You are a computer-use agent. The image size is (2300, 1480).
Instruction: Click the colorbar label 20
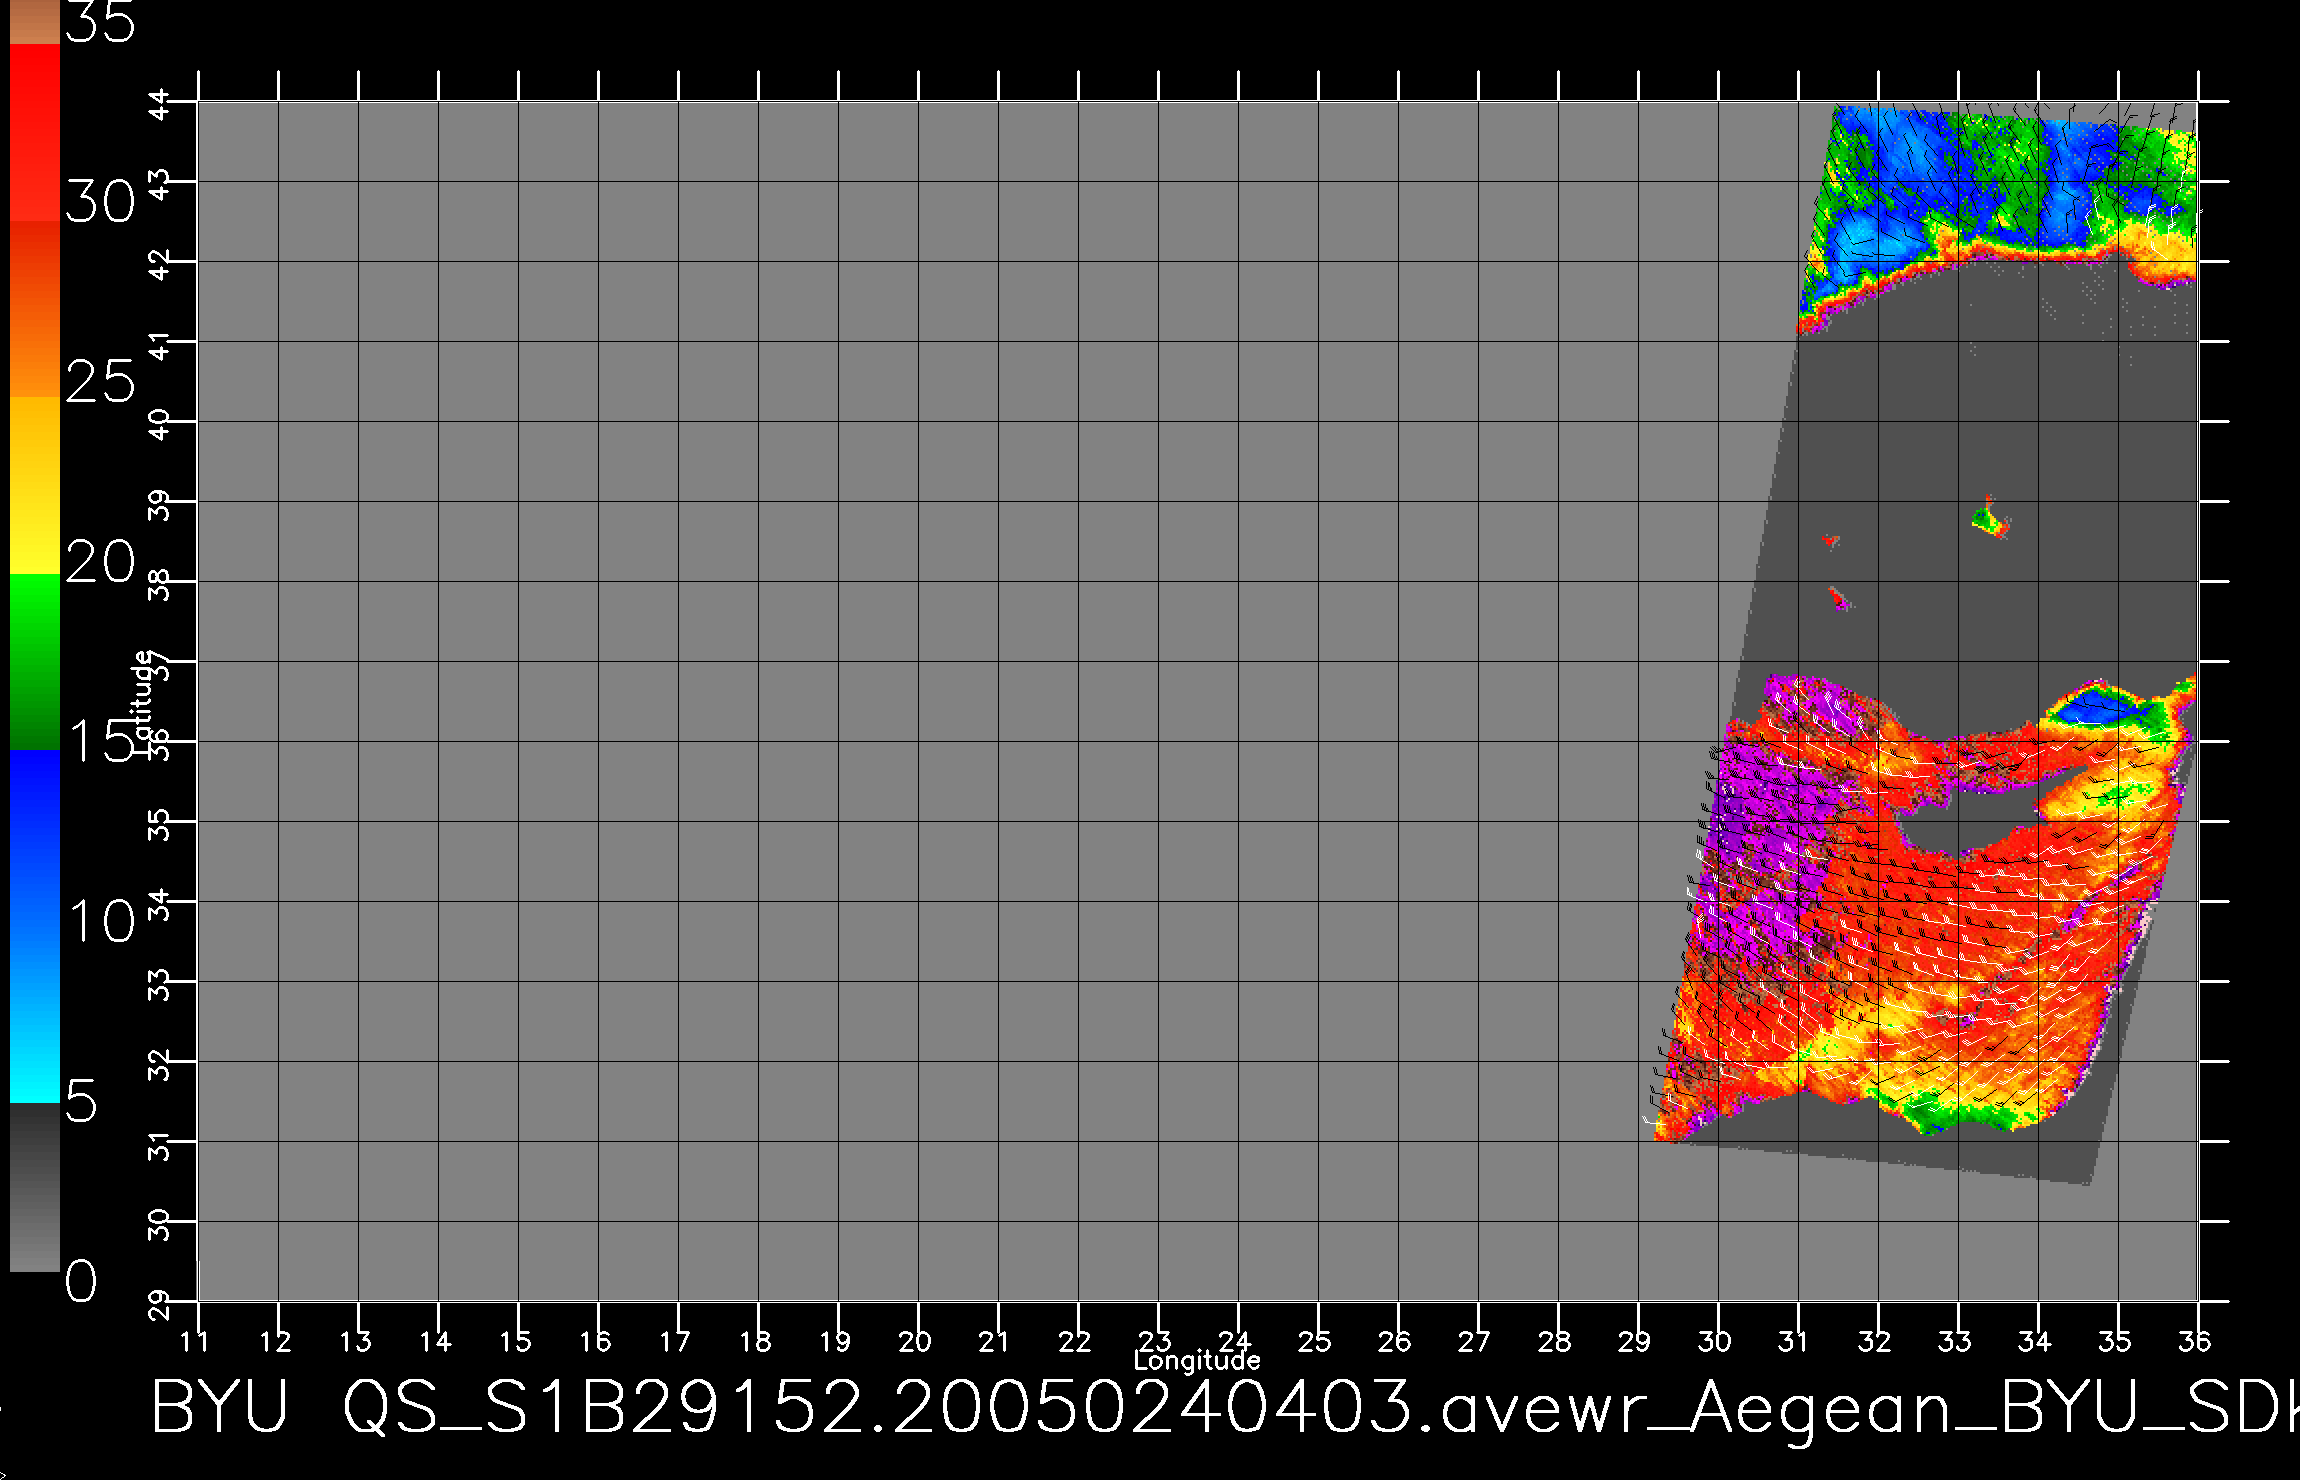point(100,562)
